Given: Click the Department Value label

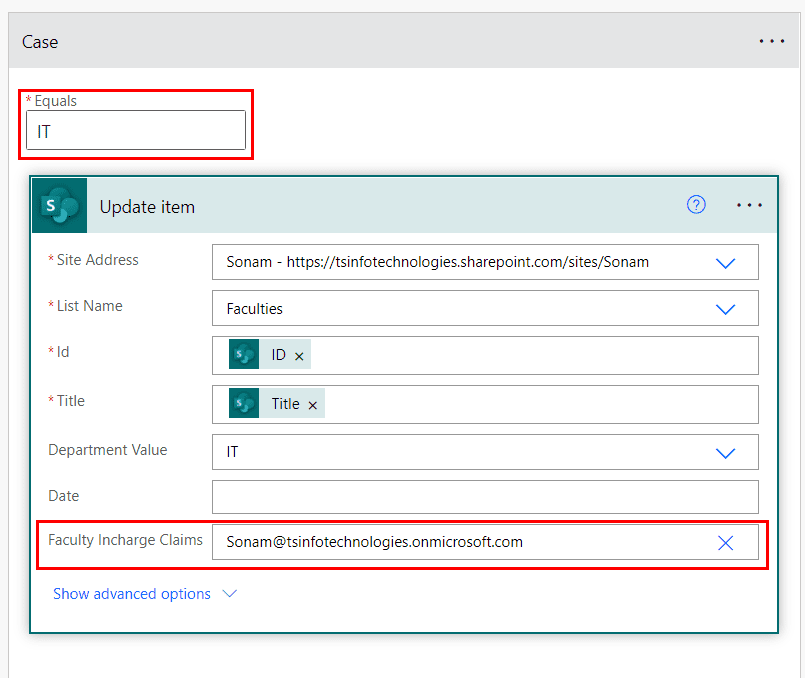Looking at the screenshot, I should [108, 450].
